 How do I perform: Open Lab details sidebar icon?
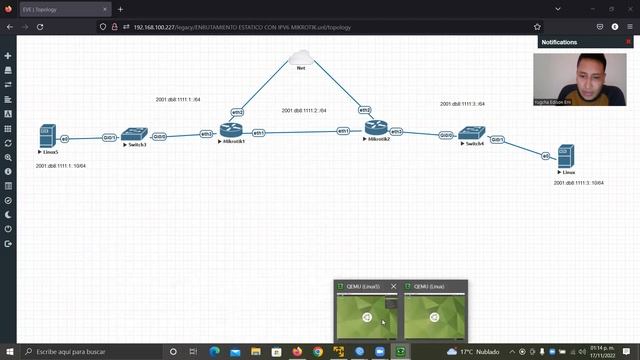point(8,186)
